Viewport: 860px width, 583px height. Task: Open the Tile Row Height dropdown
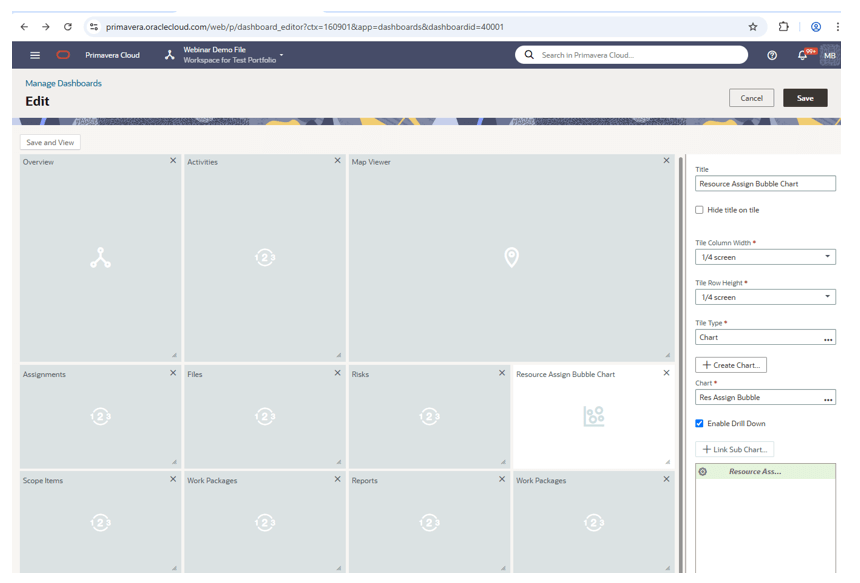[828, 297]
